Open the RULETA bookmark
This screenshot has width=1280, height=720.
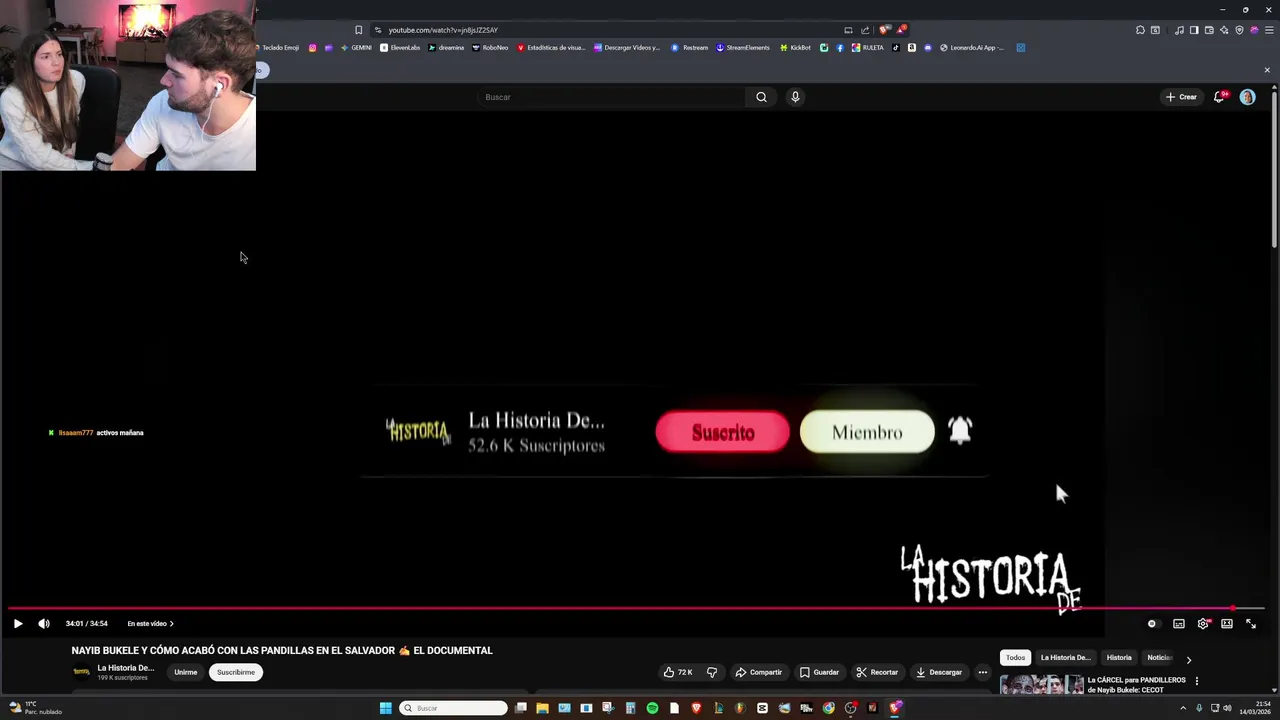868,48
